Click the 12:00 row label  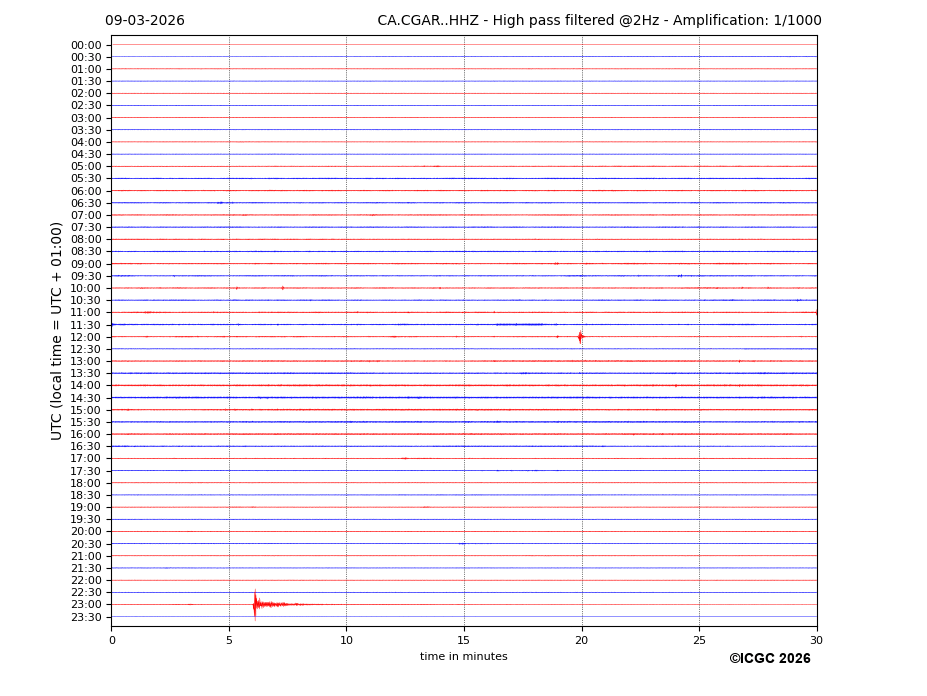coord(86,337)
